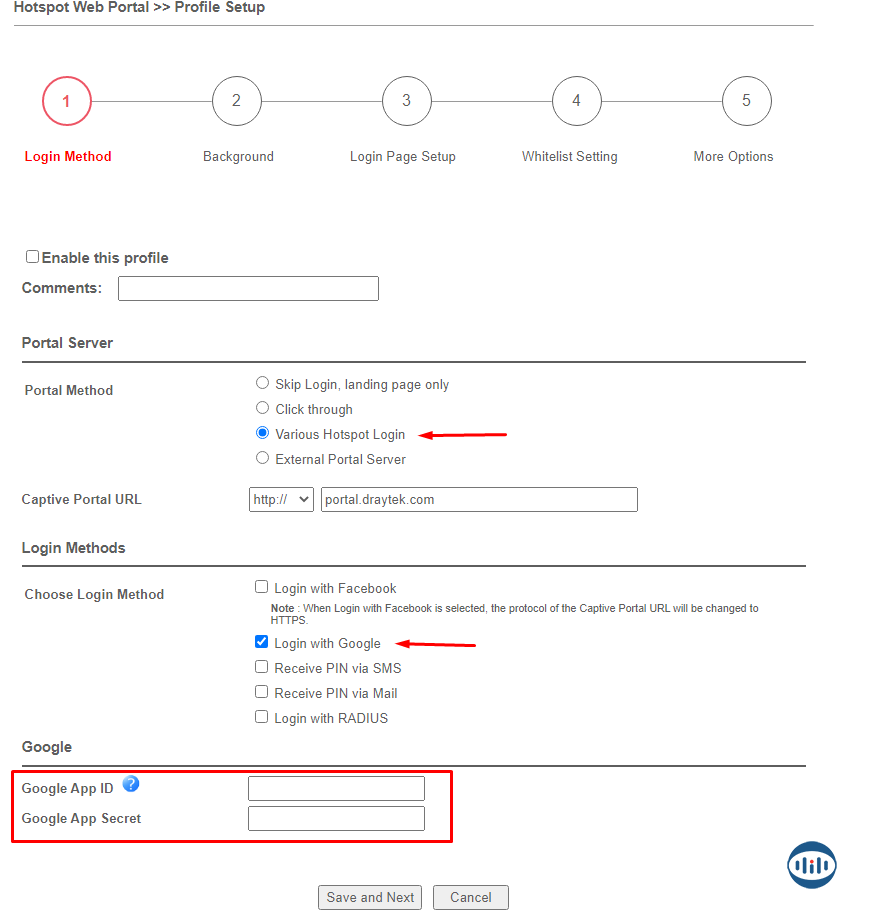Uncheck Login with Google
The width and height of the screenshot is (880, 913).
(262, 642)
